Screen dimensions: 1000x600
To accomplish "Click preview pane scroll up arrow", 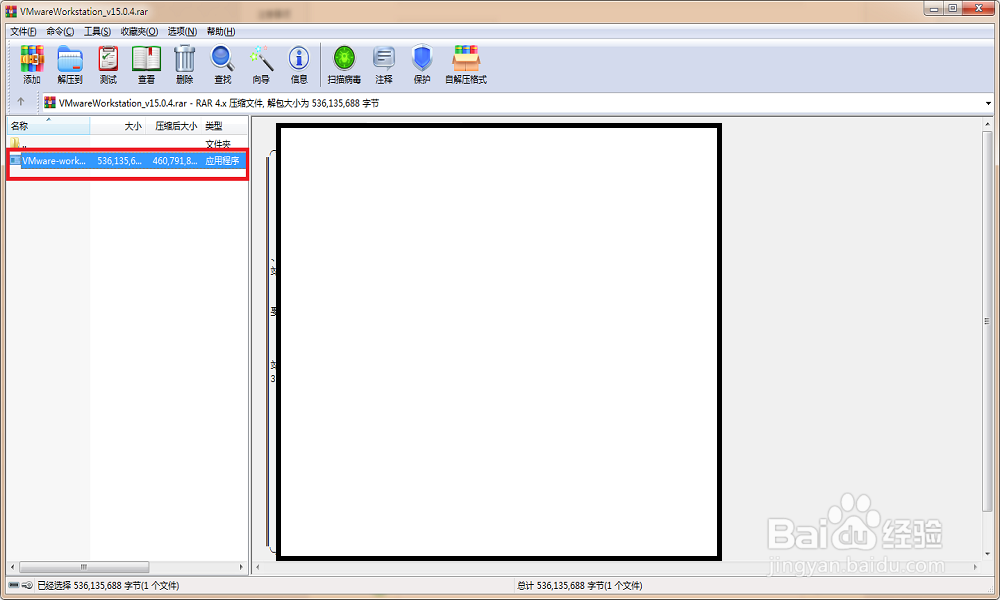I will tap(987, 124).
